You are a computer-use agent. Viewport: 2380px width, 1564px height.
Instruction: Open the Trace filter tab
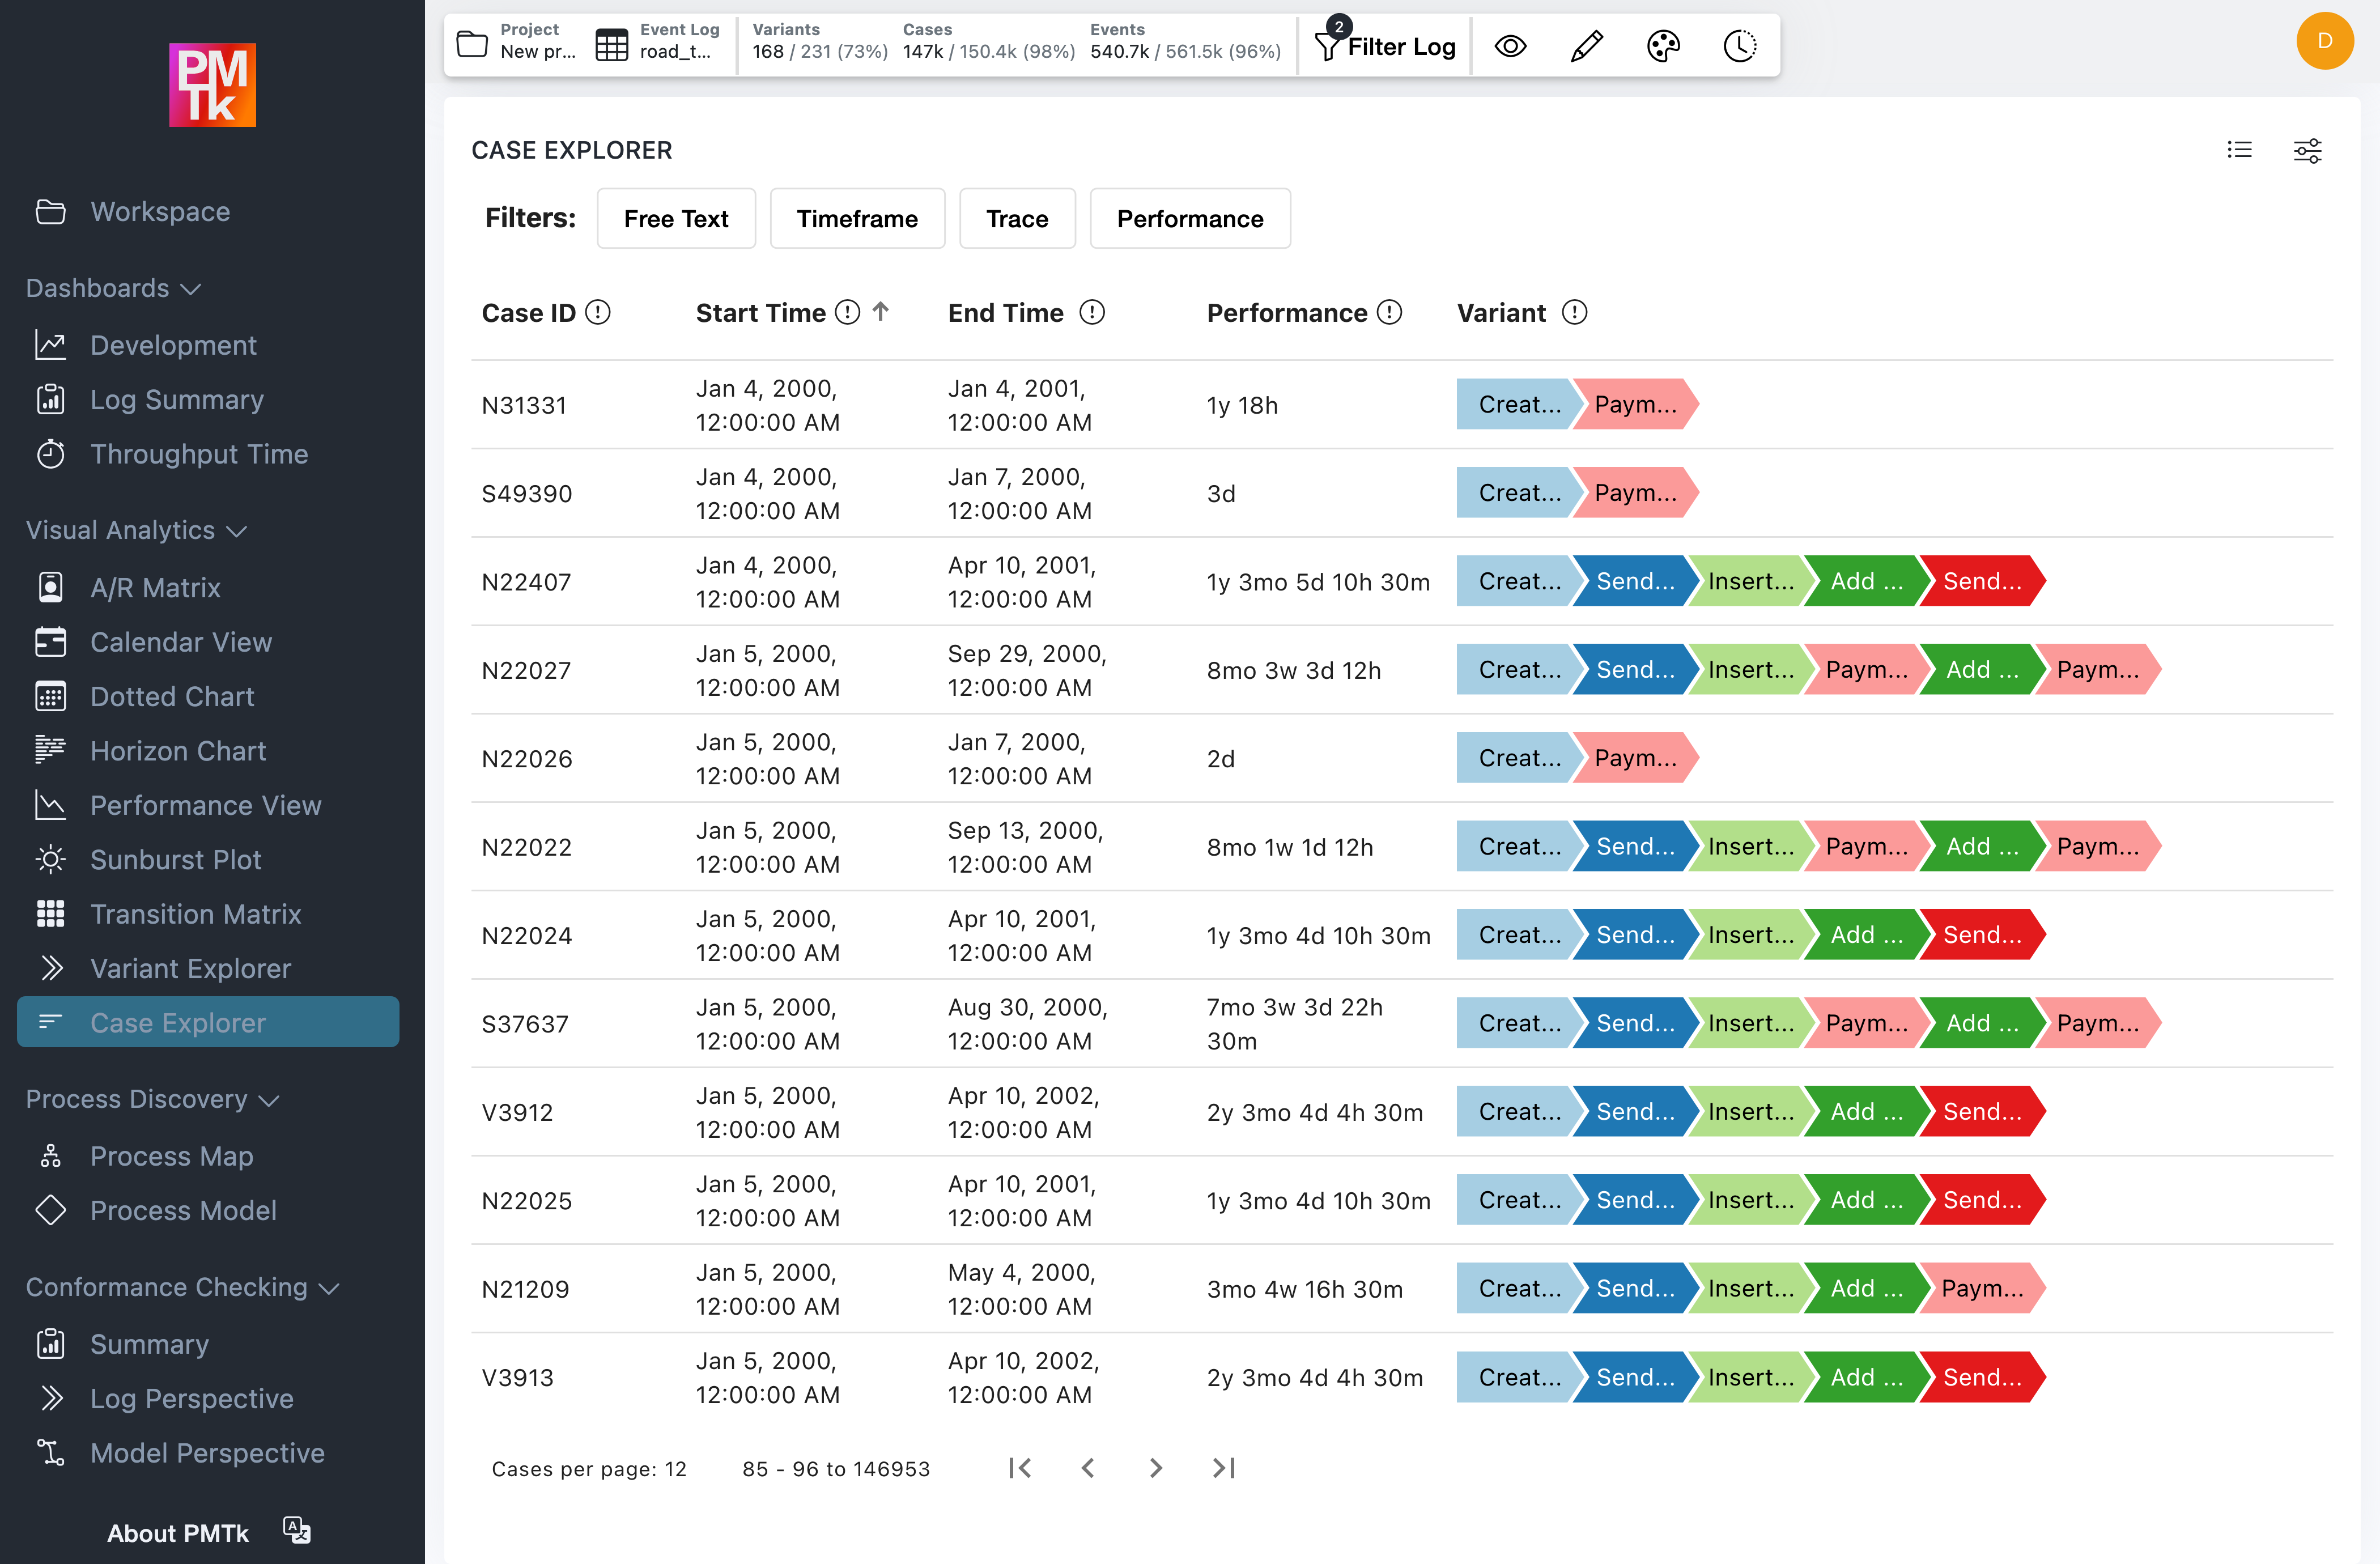1017,218
